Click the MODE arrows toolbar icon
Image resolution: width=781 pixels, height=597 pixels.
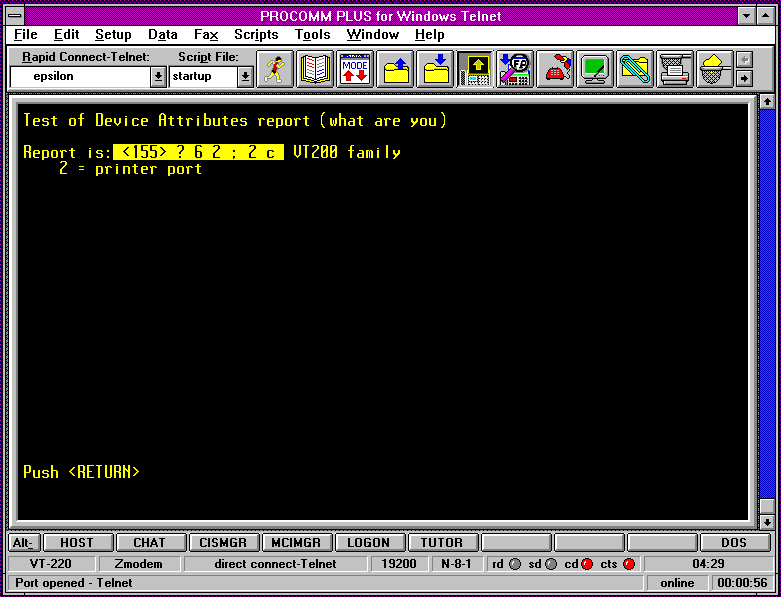click(x=355, y=69)
